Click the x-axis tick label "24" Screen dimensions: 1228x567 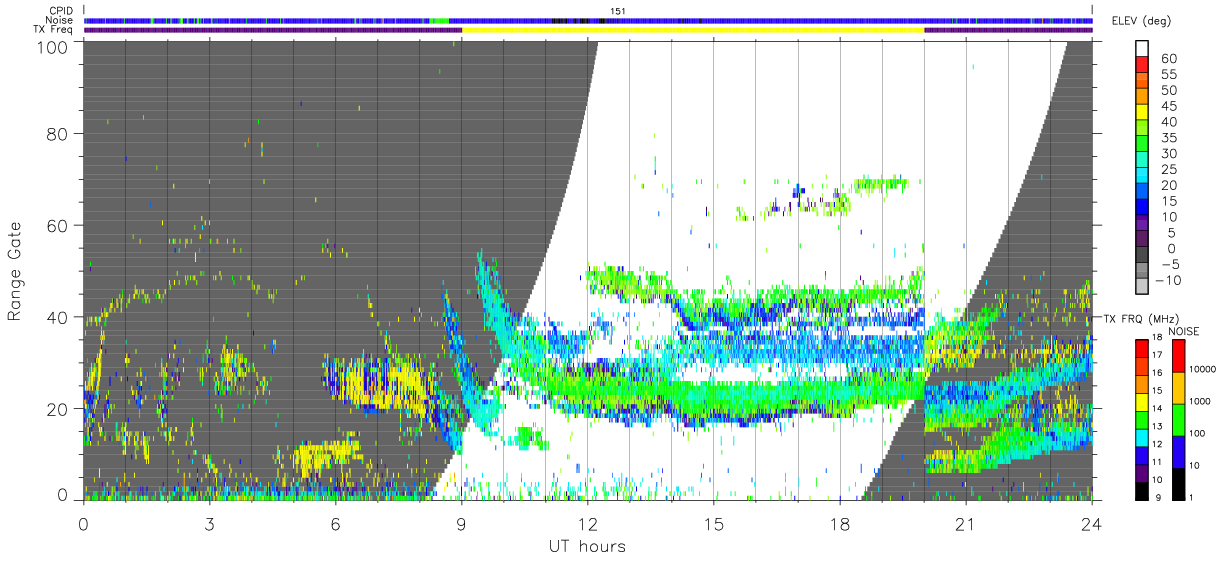1091,523
